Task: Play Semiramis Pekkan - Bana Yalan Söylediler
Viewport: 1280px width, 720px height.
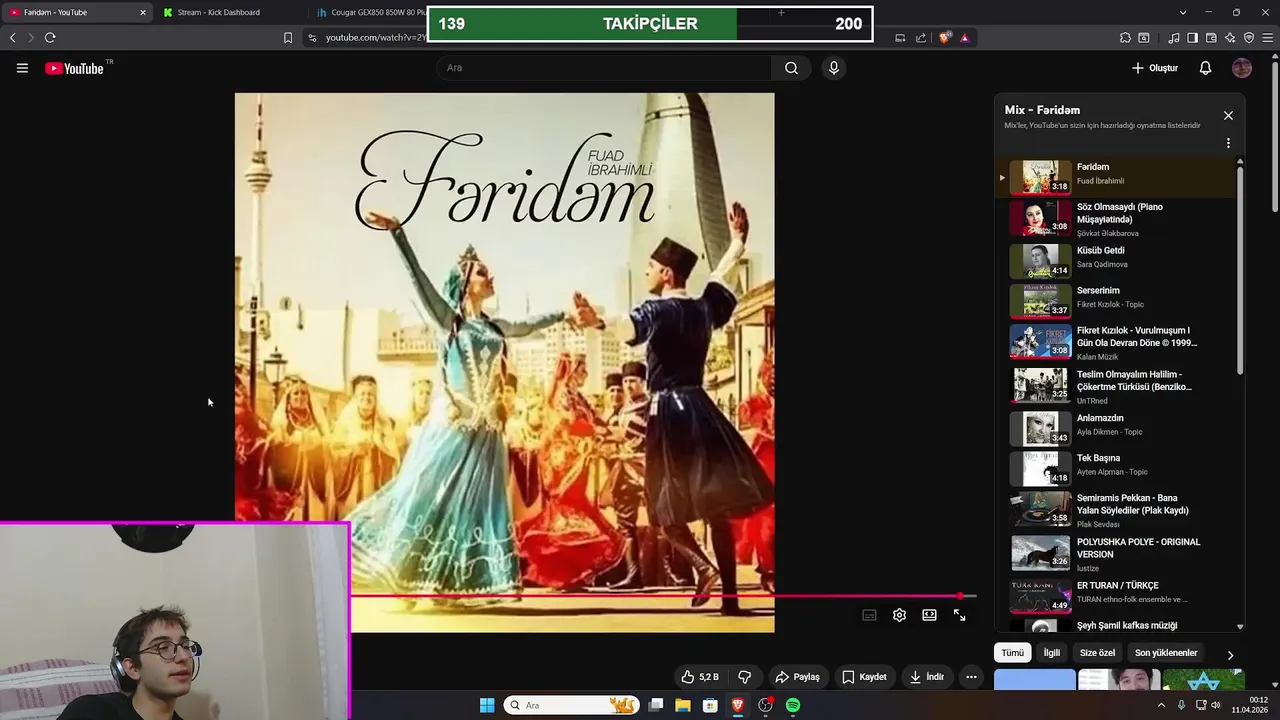Action: click(1118, 510)
